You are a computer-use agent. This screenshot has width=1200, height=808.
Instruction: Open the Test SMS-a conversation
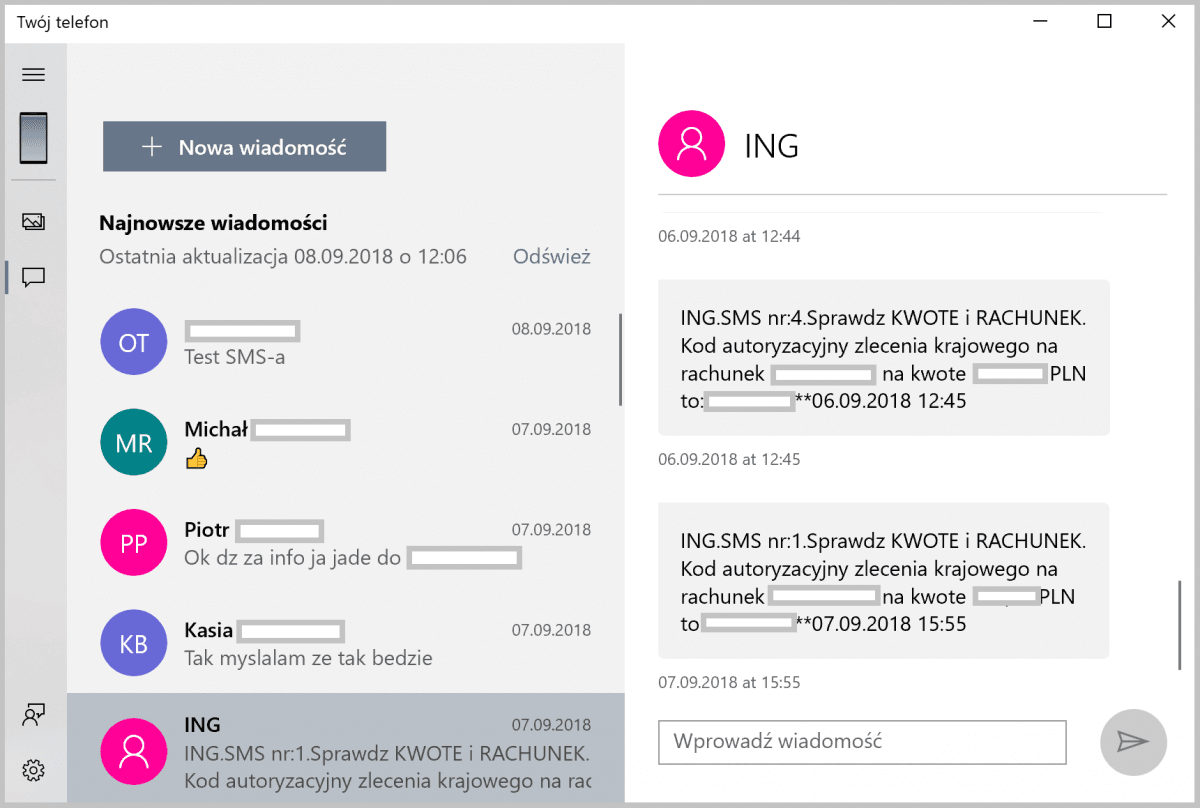coord(346,342)
